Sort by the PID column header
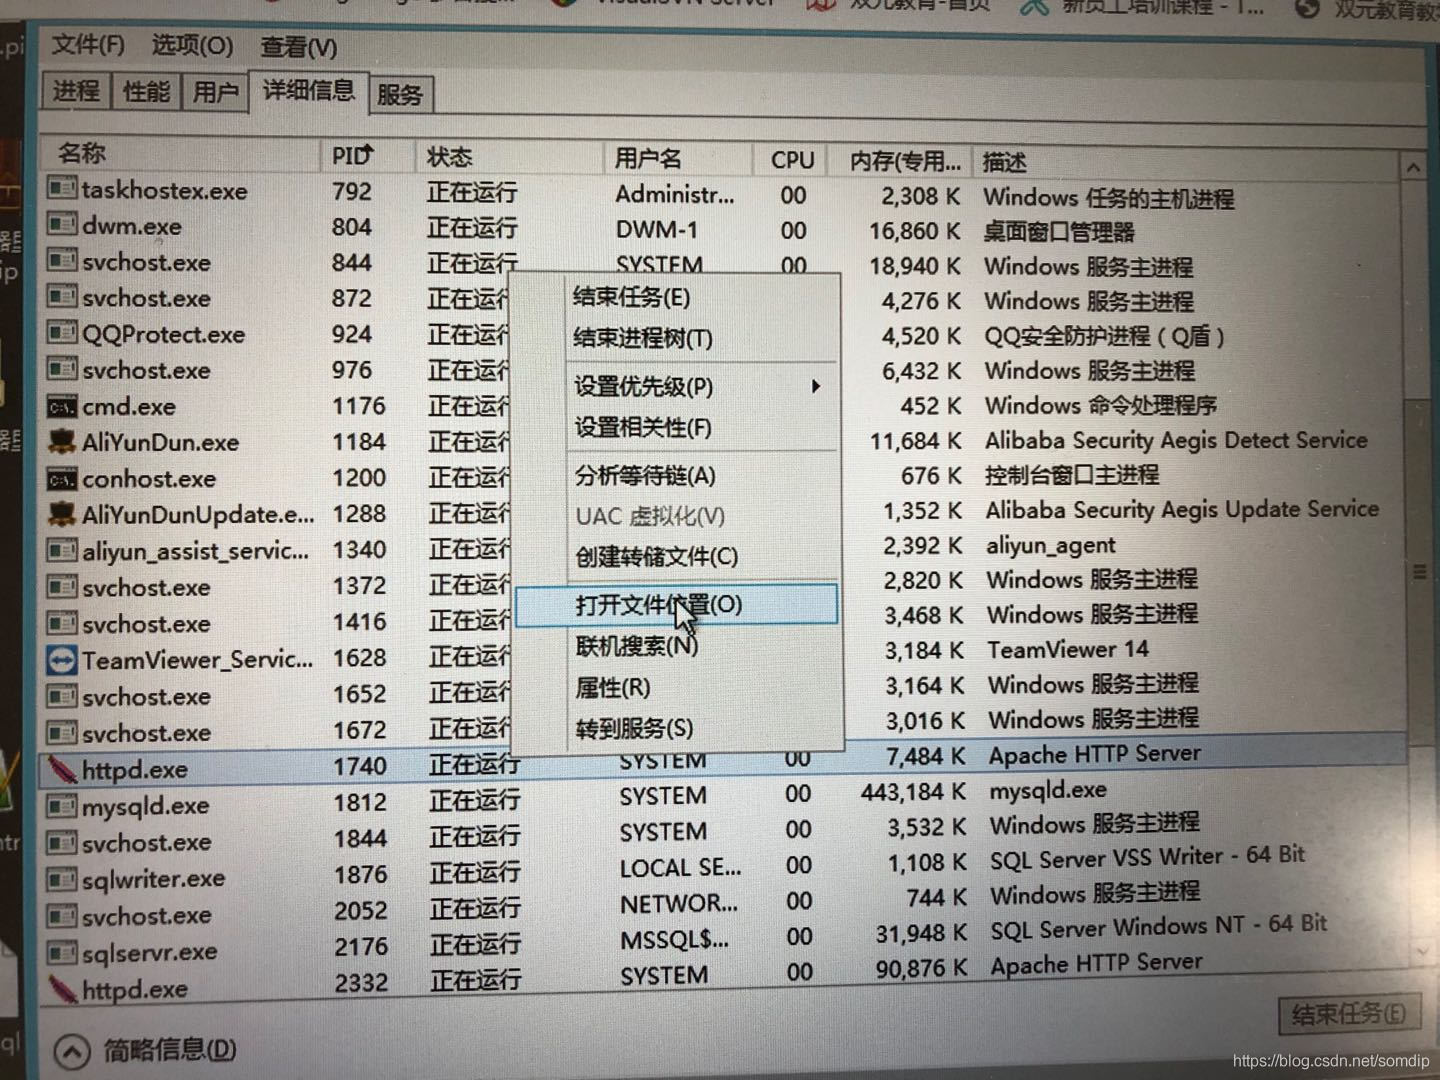The image size is (1440, 1080). coord(366,155)
